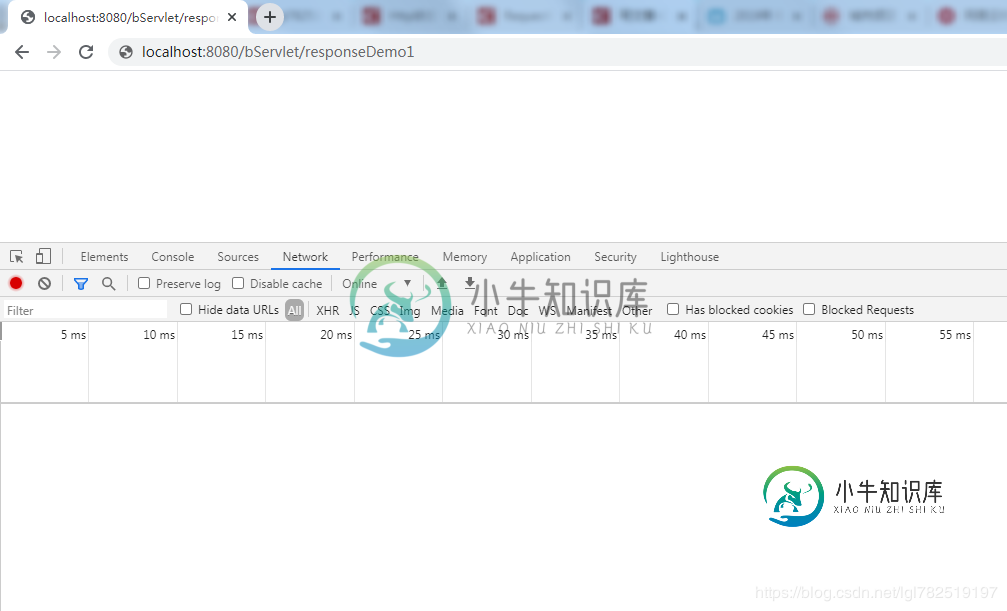Toggle the network filter funnel icon

[81, 283]
